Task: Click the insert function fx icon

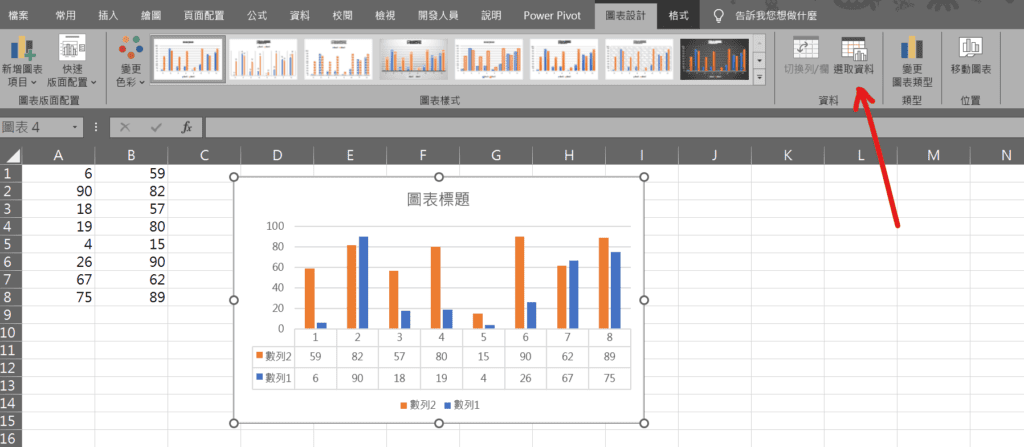Action: click(x=186, y=127)
